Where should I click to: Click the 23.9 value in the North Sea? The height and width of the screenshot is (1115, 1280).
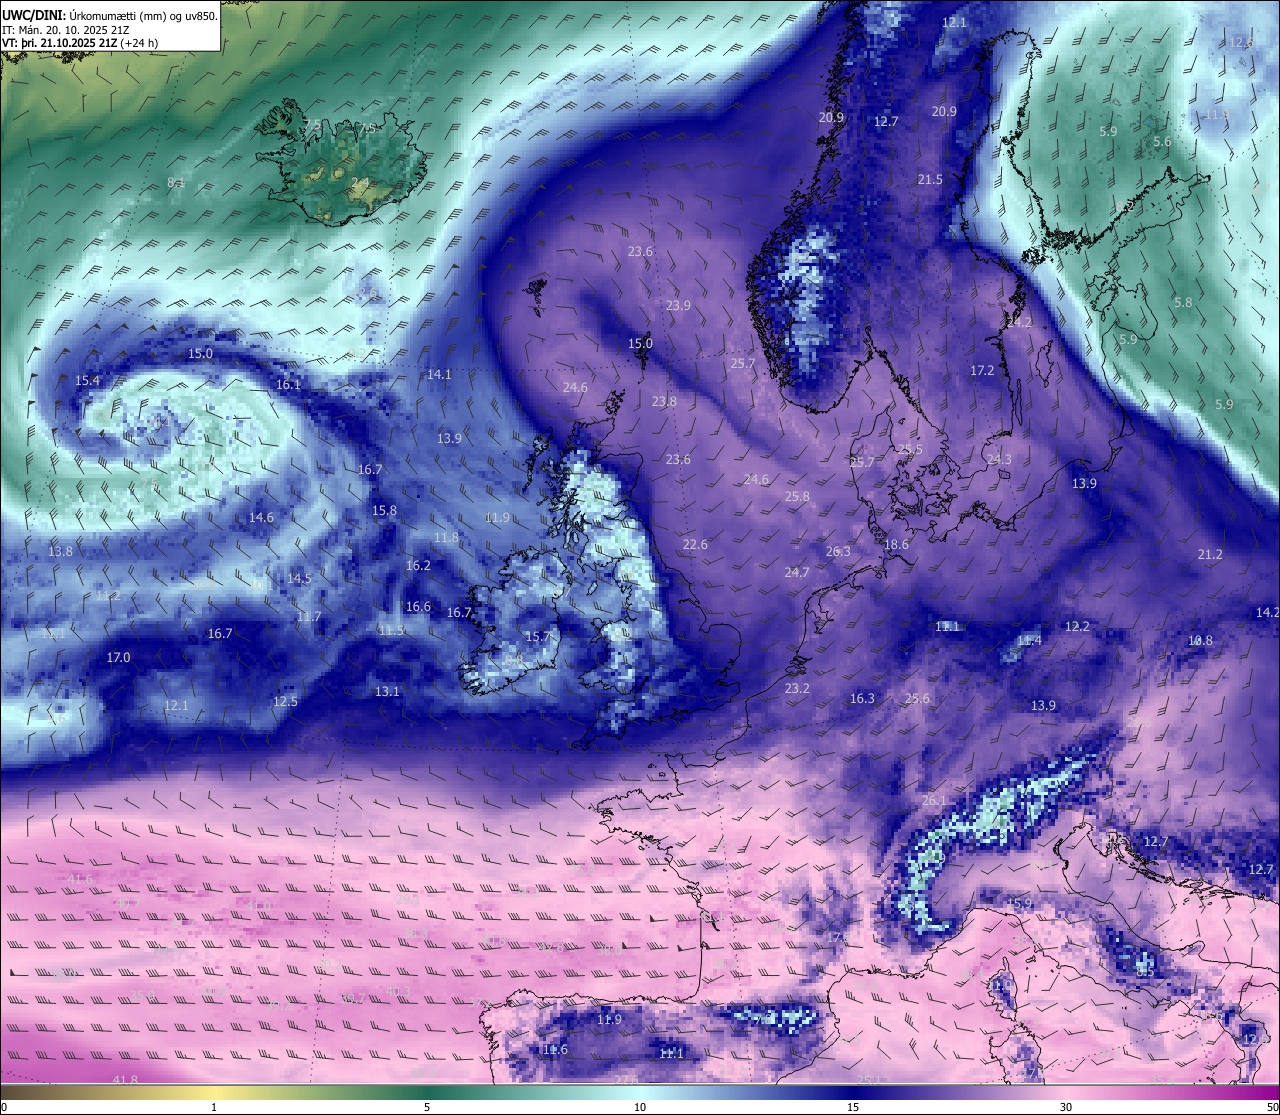[x=678, y=305]
